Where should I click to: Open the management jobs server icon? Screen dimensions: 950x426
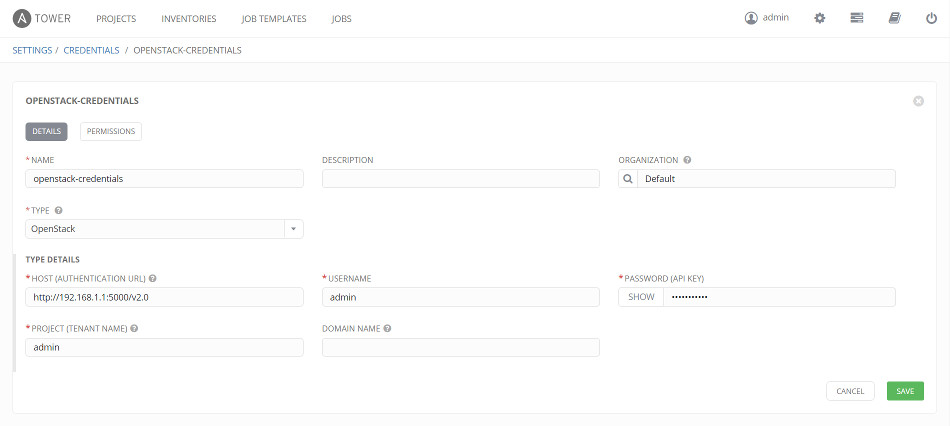[x=857, y=18]
